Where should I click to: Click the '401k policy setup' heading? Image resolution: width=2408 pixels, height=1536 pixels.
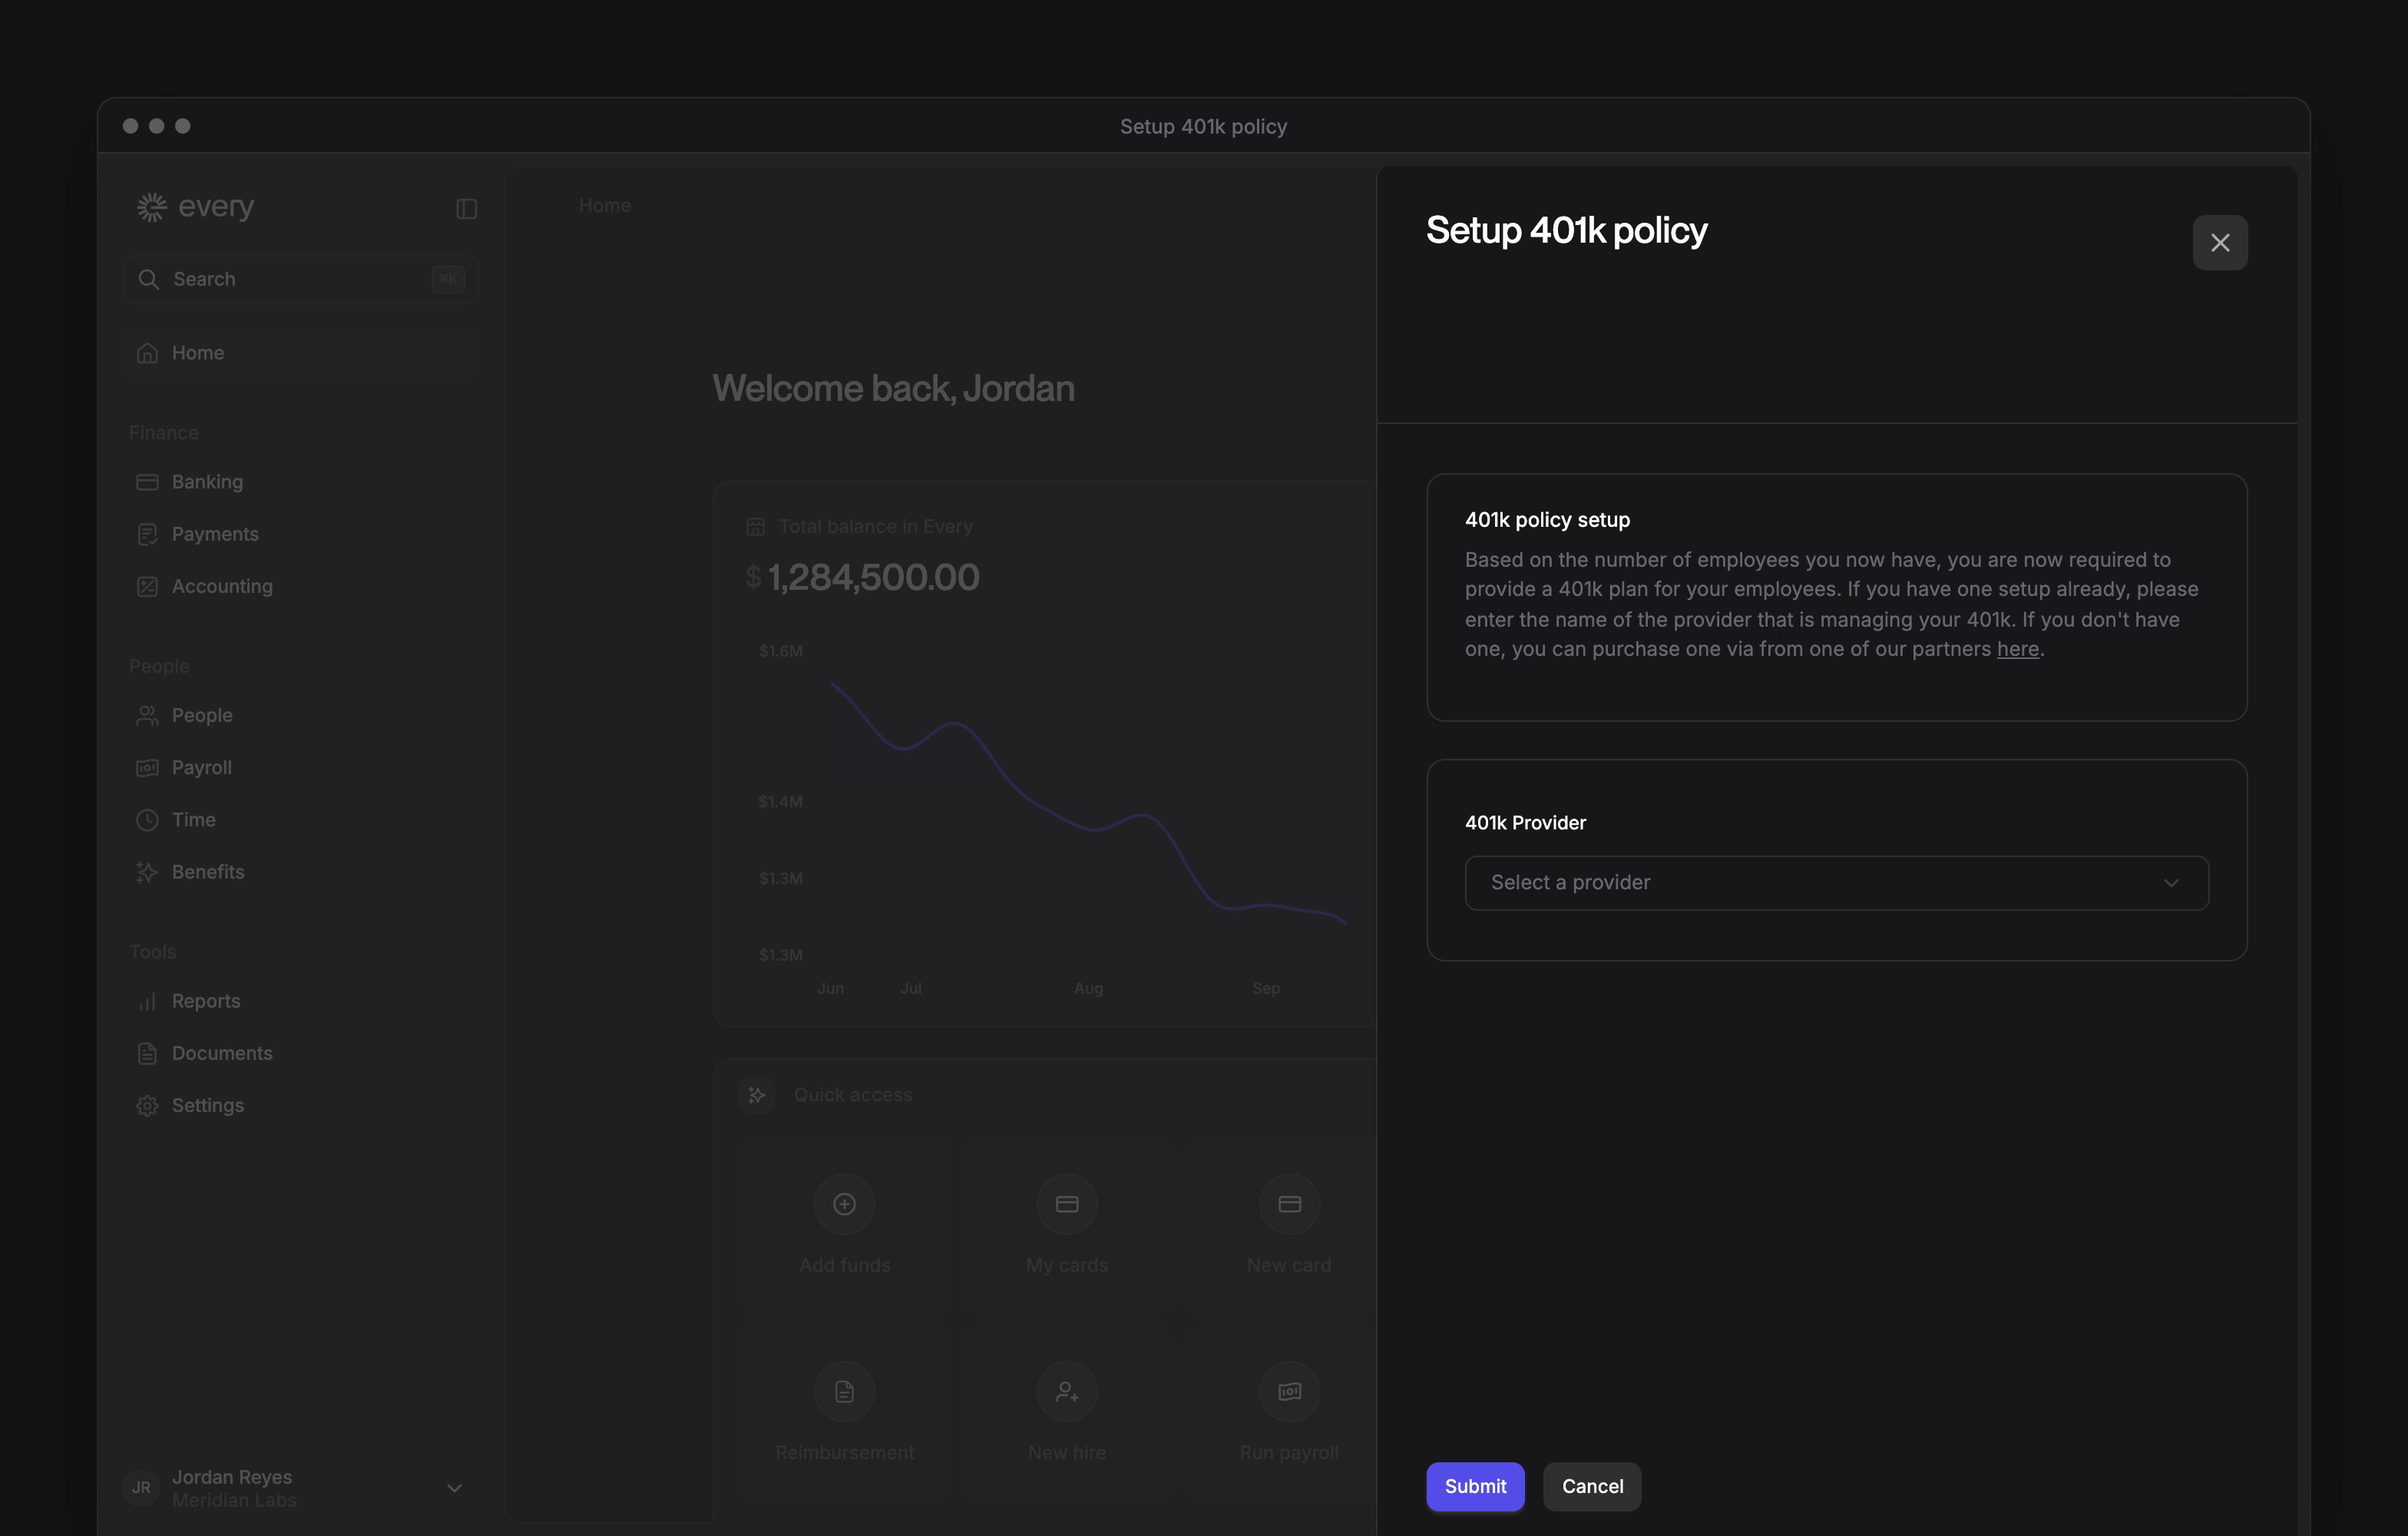1547,520
